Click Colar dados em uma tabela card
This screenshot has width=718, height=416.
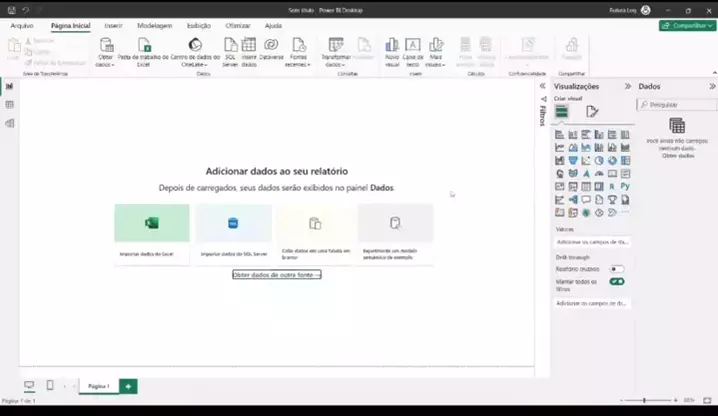click(315, 234)
